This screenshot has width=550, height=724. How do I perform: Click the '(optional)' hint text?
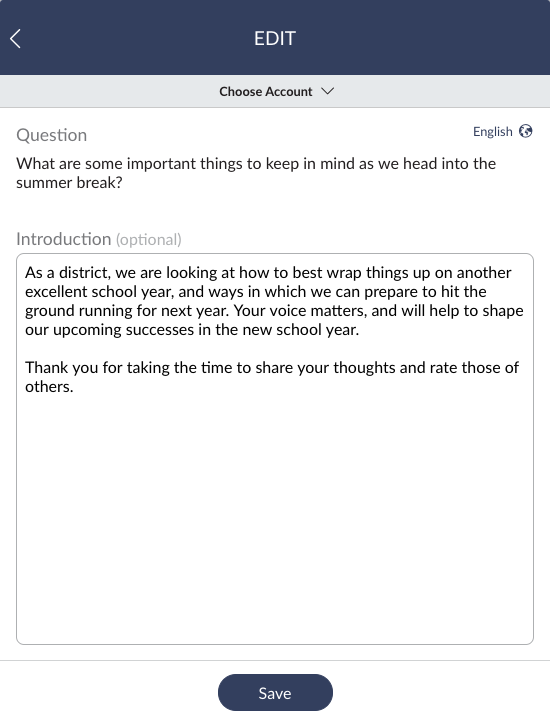coord(149,240)
